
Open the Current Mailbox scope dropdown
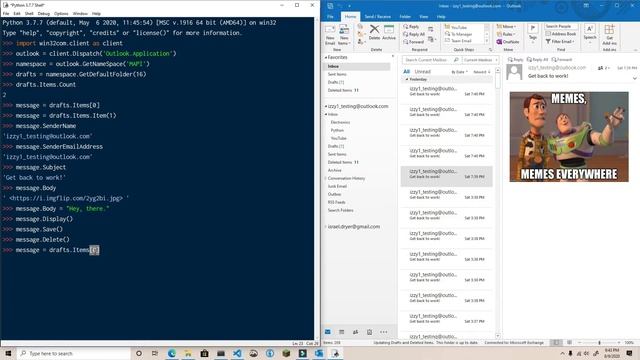point(481,60)
